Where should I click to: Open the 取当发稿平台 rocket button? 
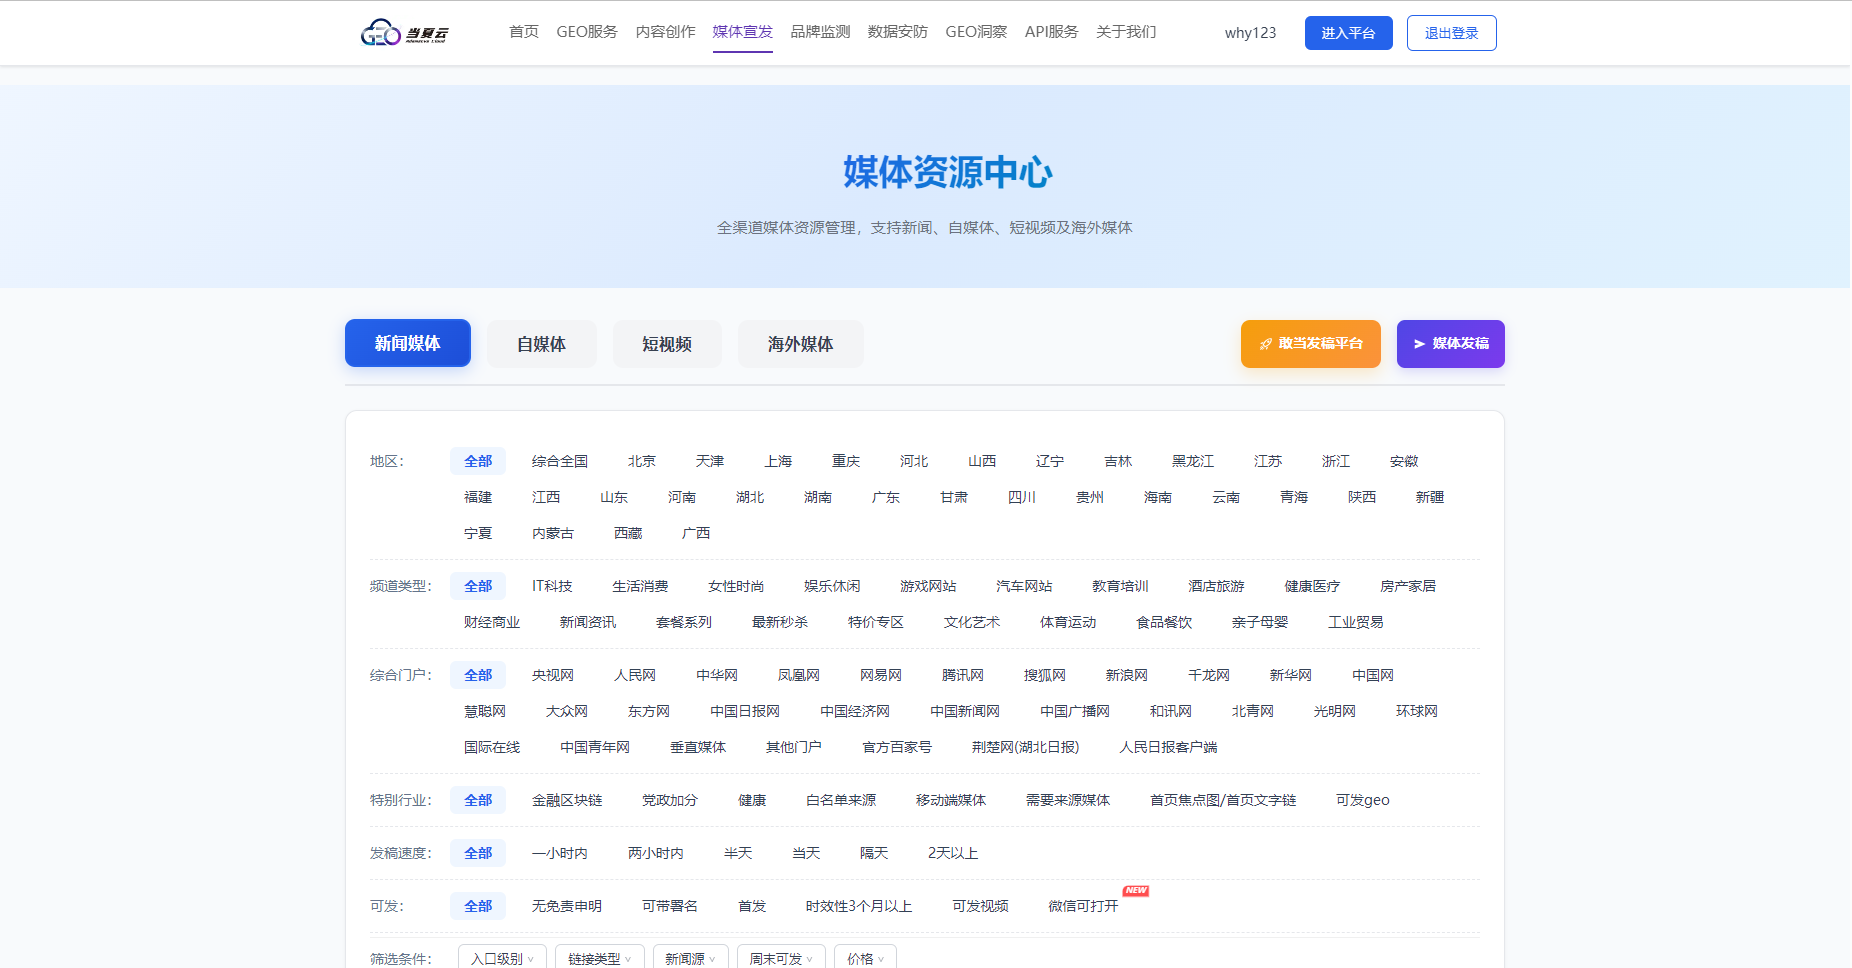pos(1310,344)
